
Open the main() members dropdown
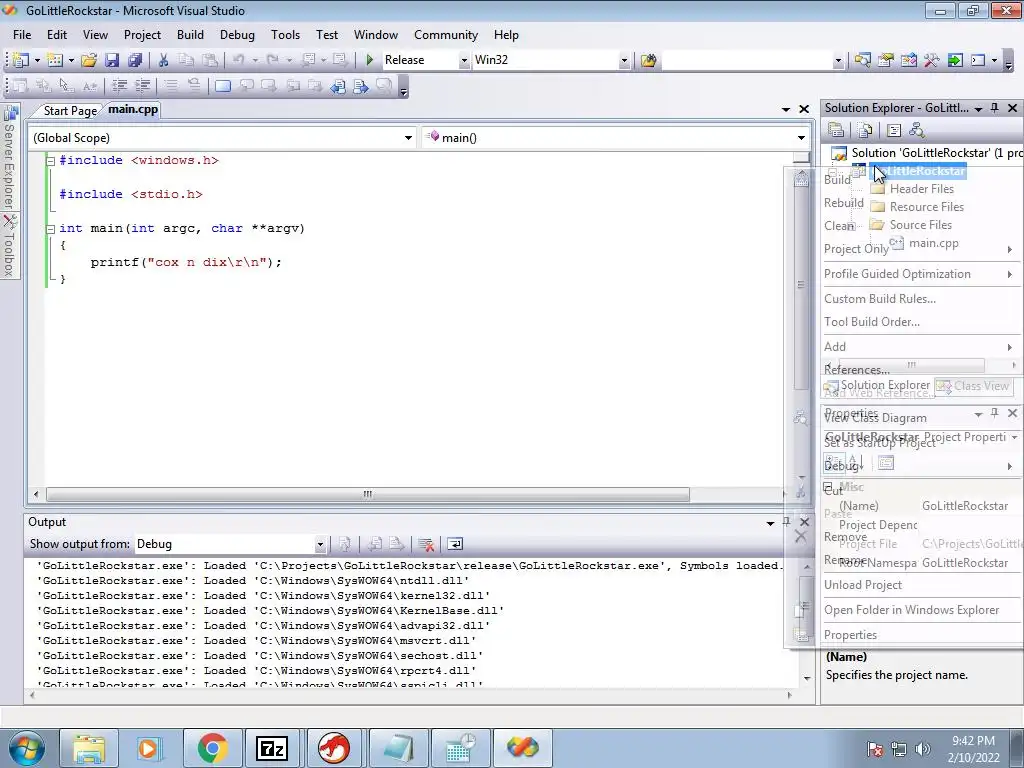click(x=801, y=138)
